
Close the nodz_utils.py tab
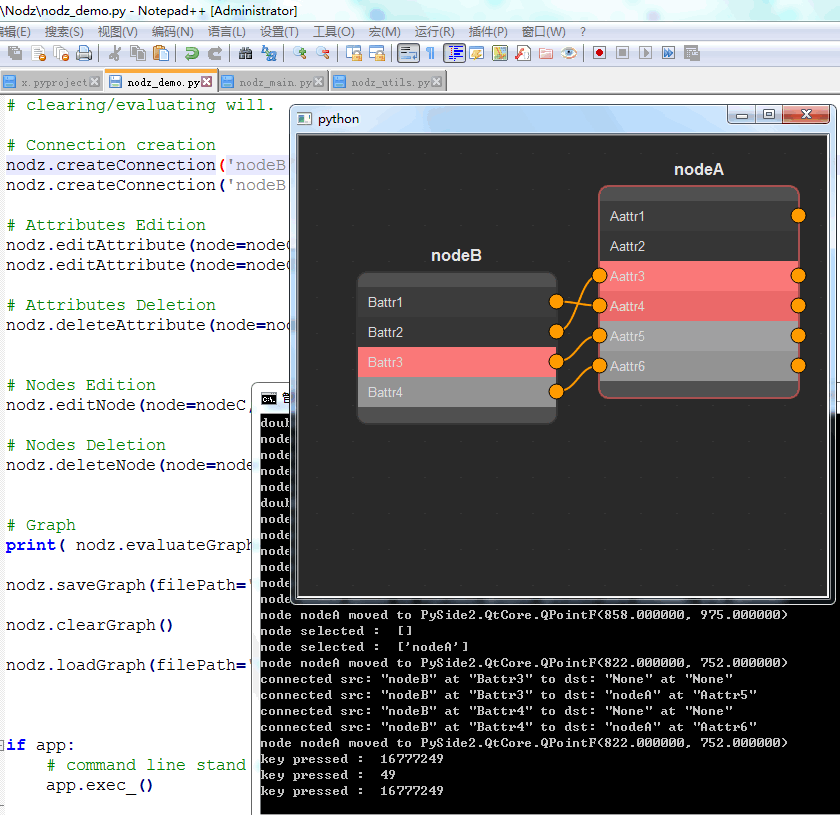[x=437, y=81]
